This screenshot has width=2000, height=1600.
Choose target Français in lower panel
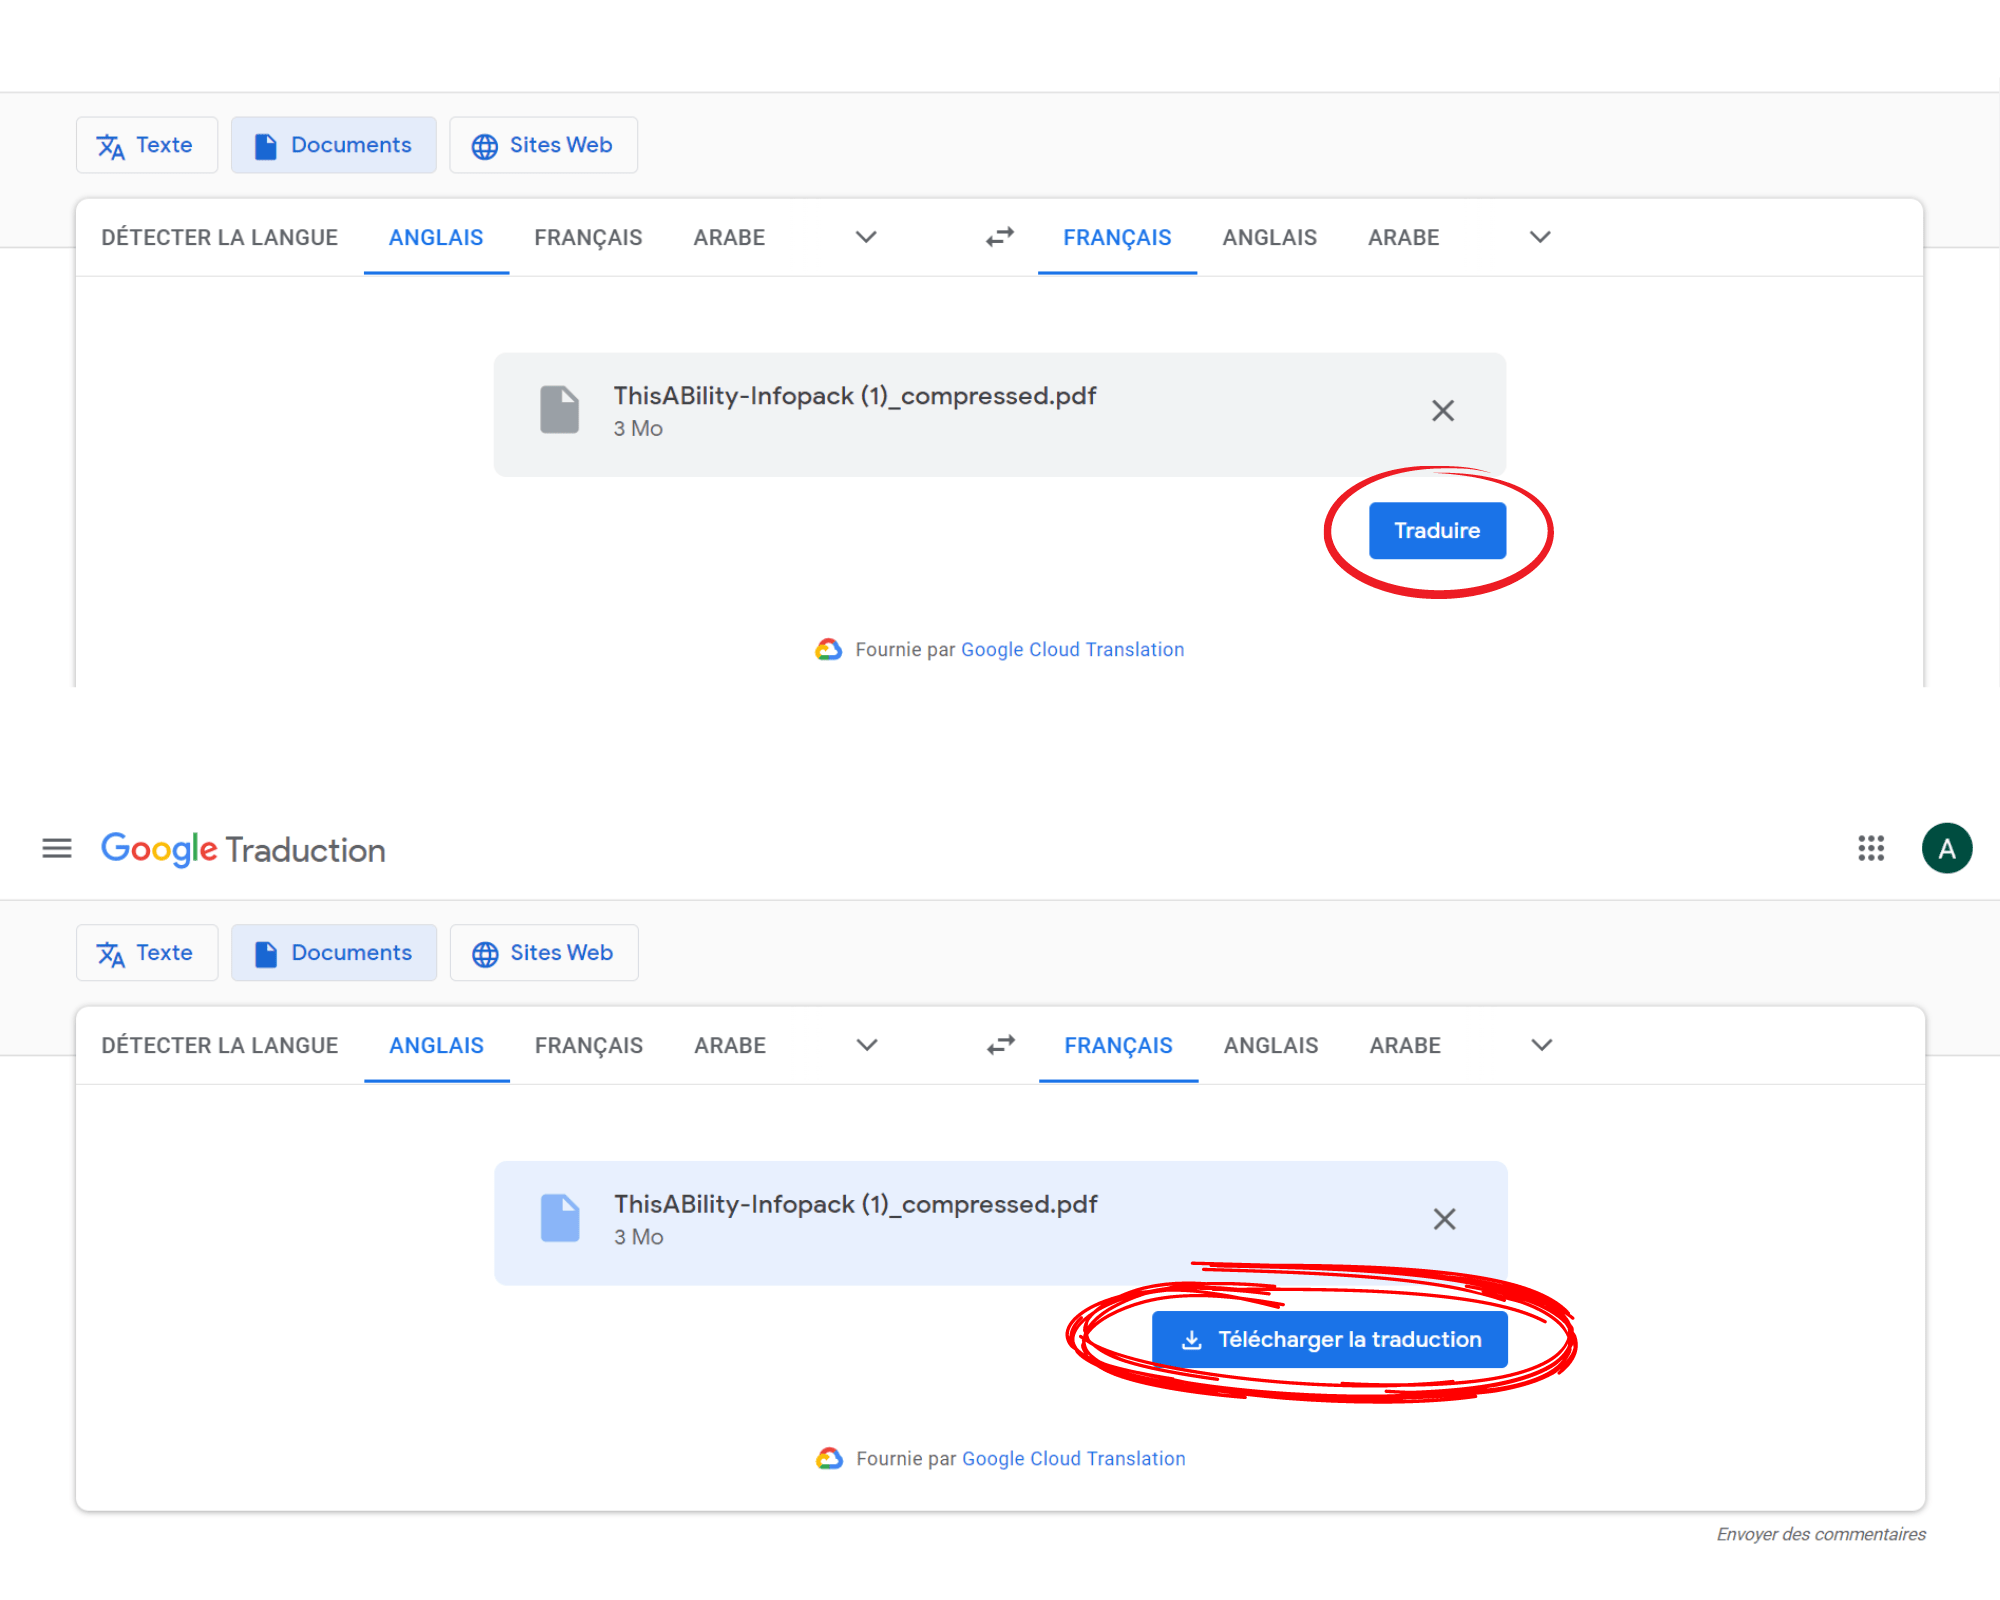pyautogui.click(x=1118, y=1046)
